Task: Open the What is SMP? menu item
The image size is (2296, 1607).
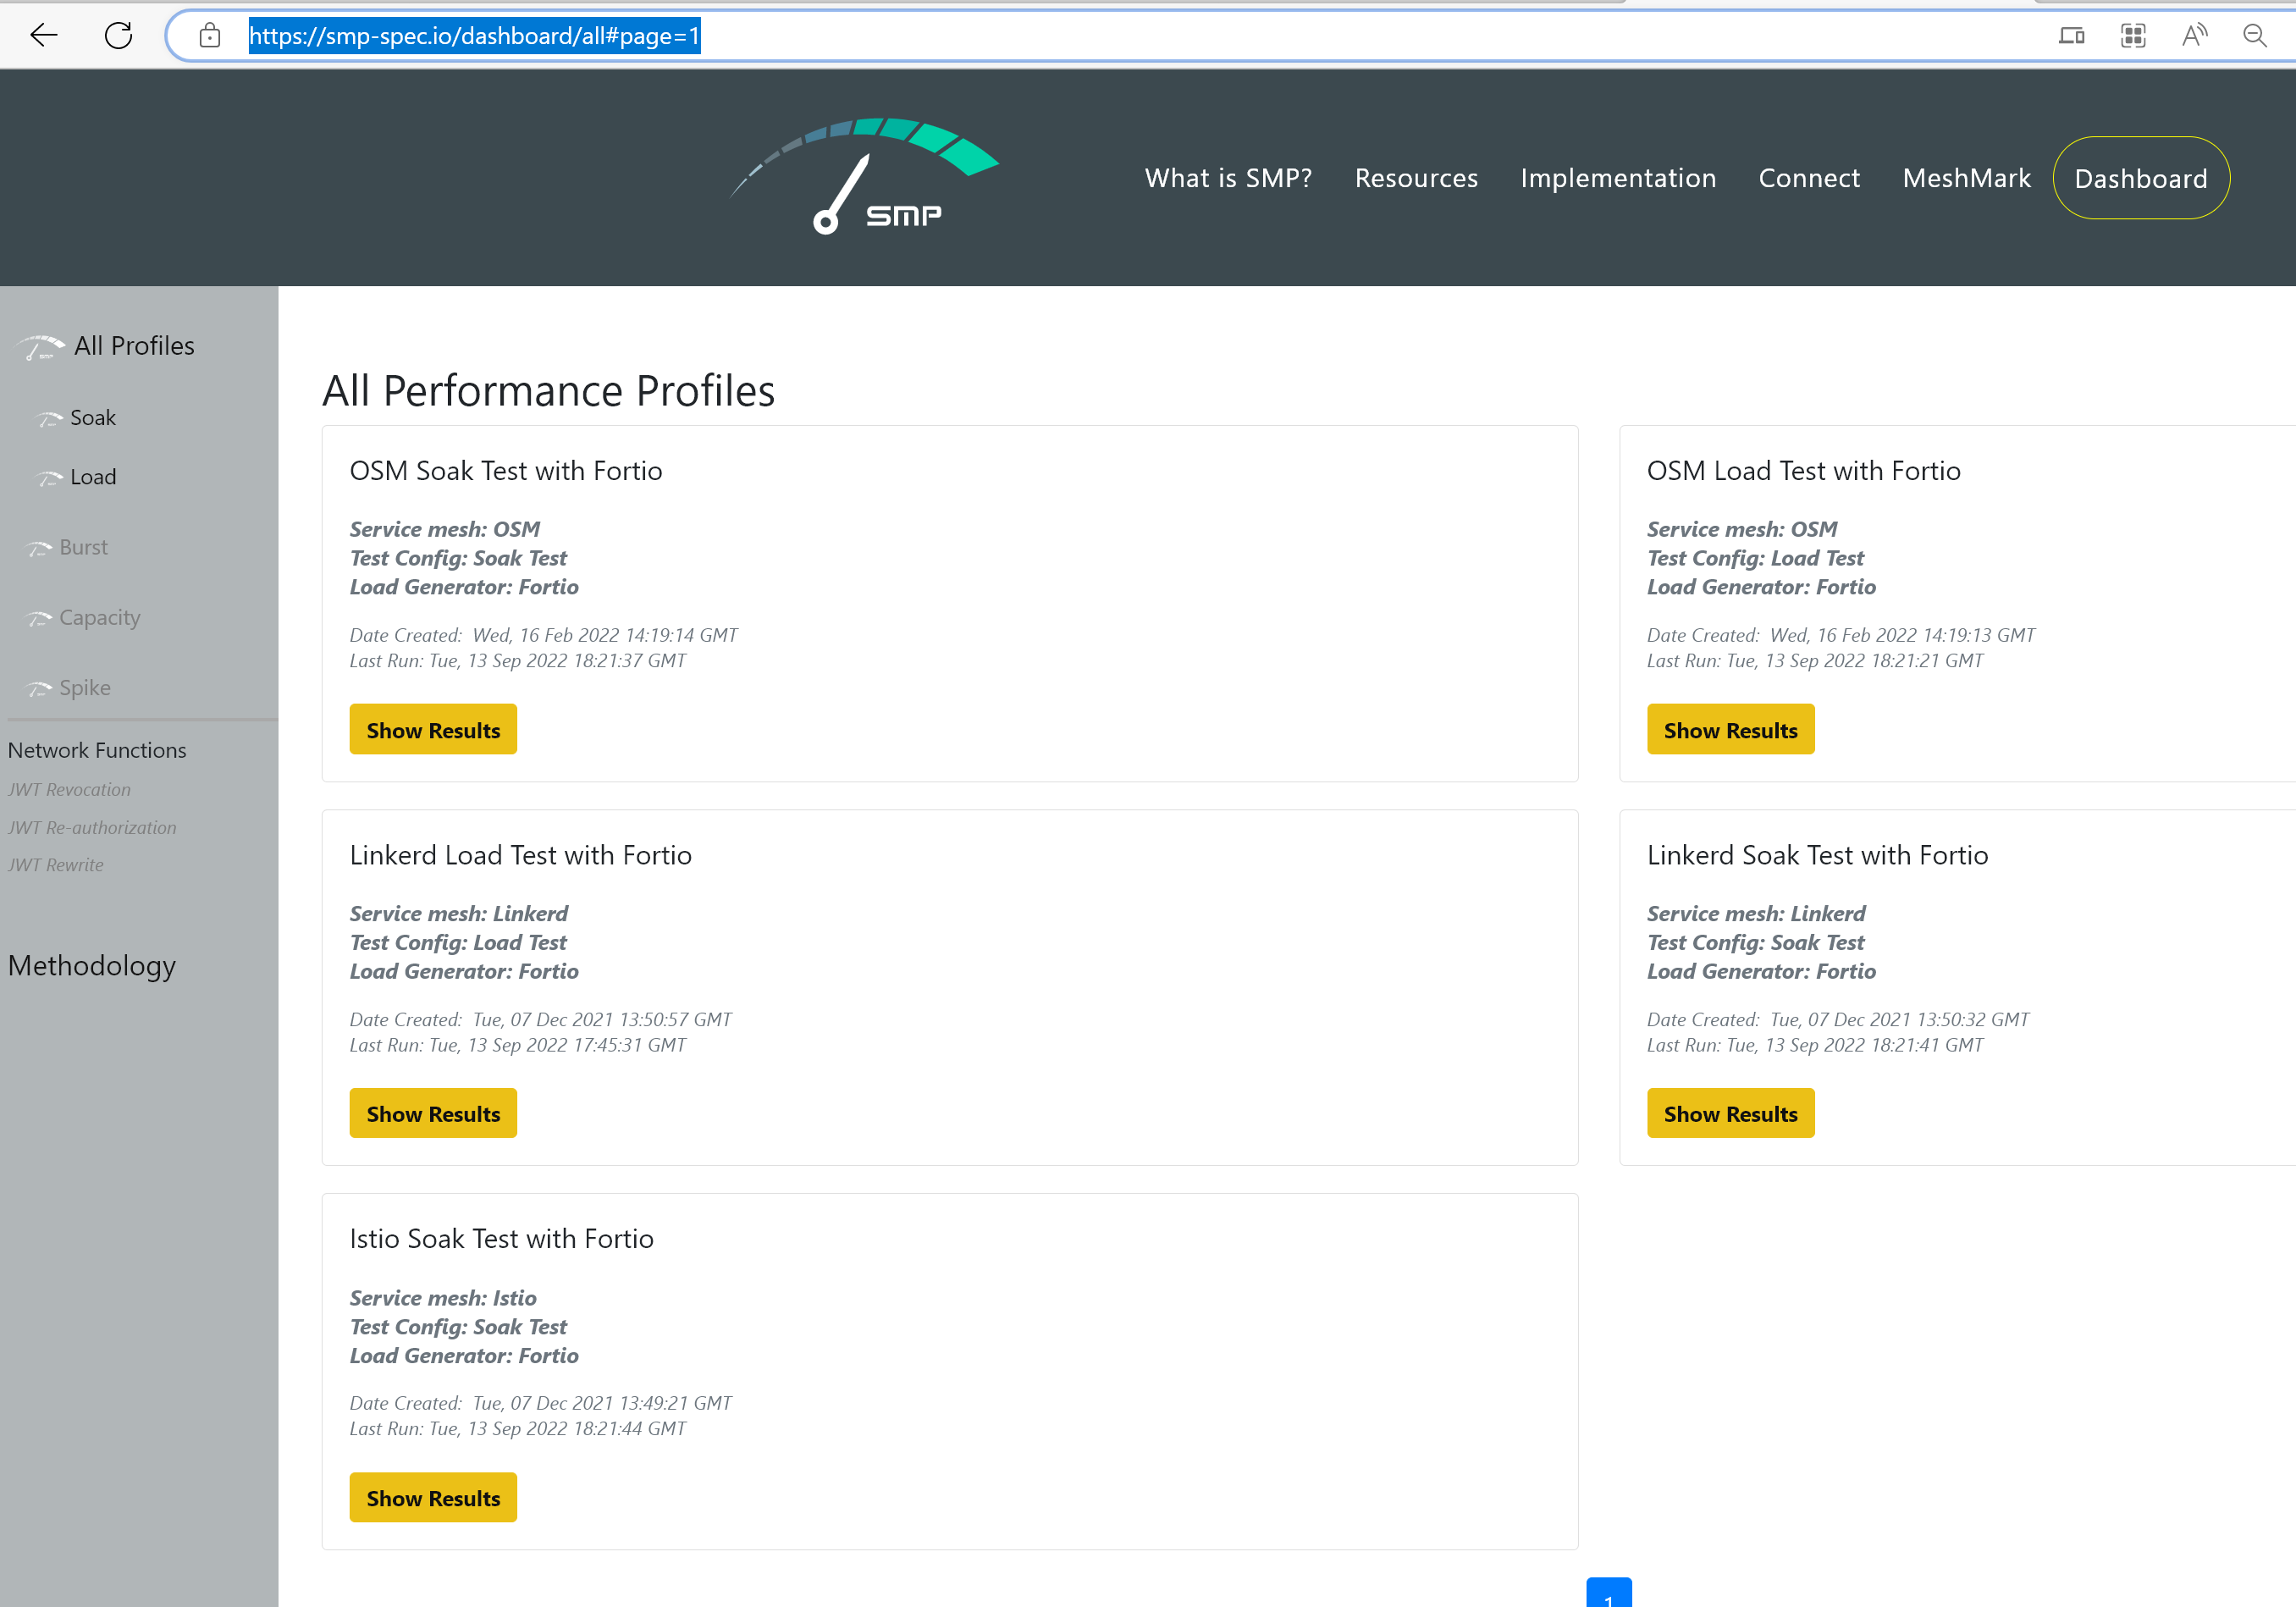Action: tap(1228, 177)
